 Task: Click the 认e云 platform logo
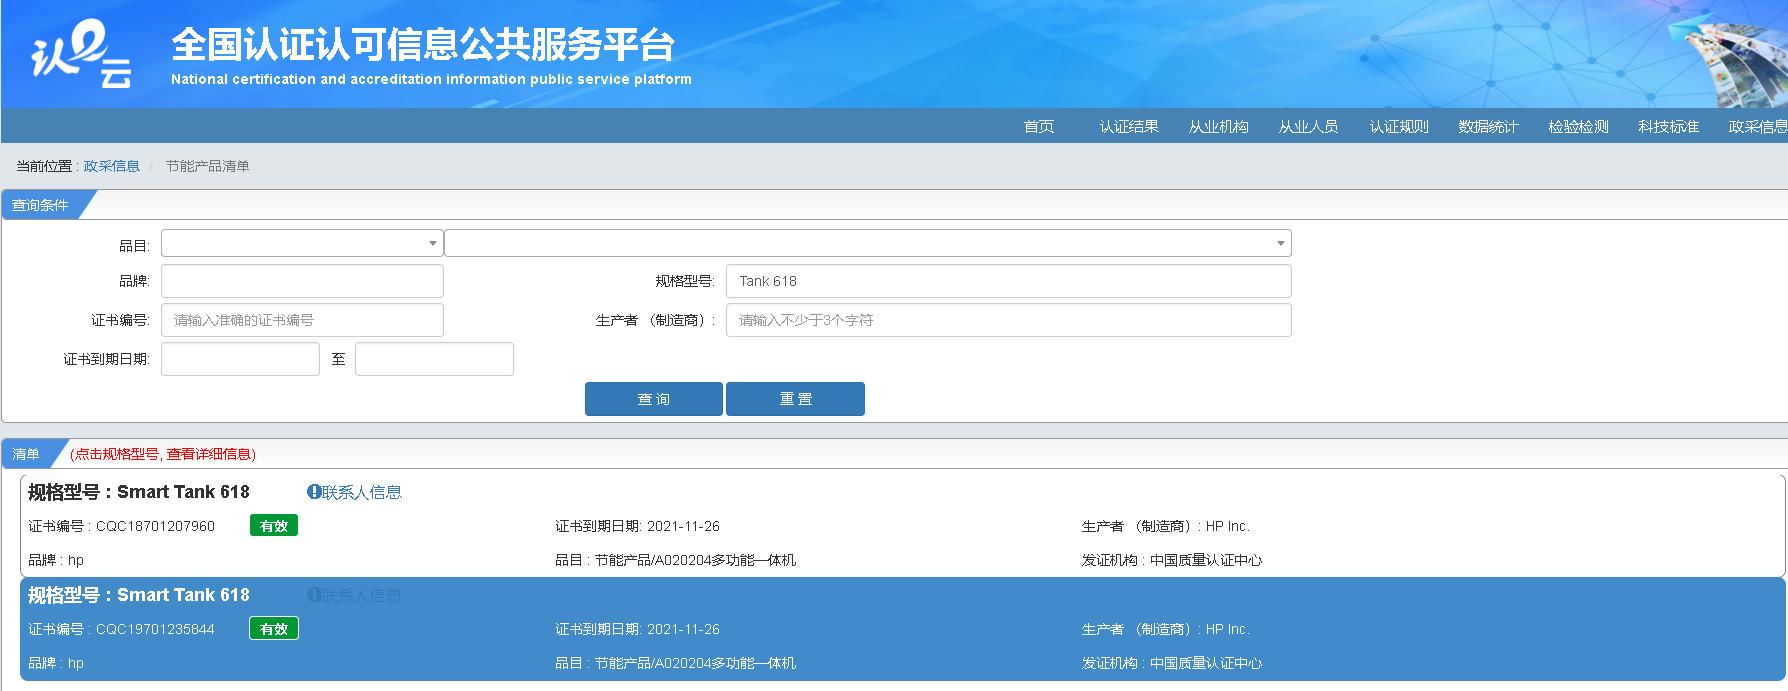click(x=82, y=55)
